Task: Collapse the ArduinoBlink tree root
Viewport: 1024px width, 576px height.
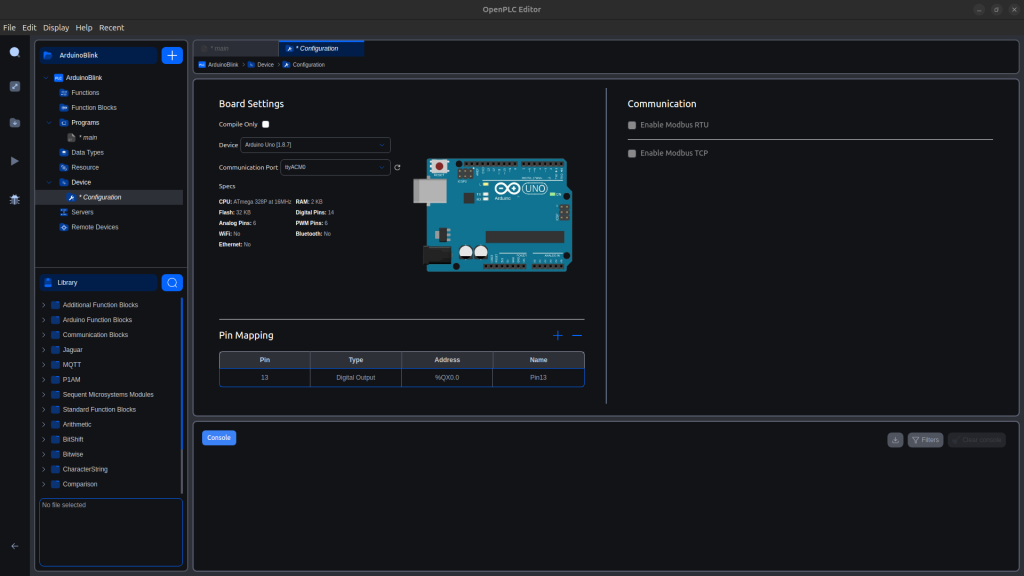Action: (x=46, y=78)
